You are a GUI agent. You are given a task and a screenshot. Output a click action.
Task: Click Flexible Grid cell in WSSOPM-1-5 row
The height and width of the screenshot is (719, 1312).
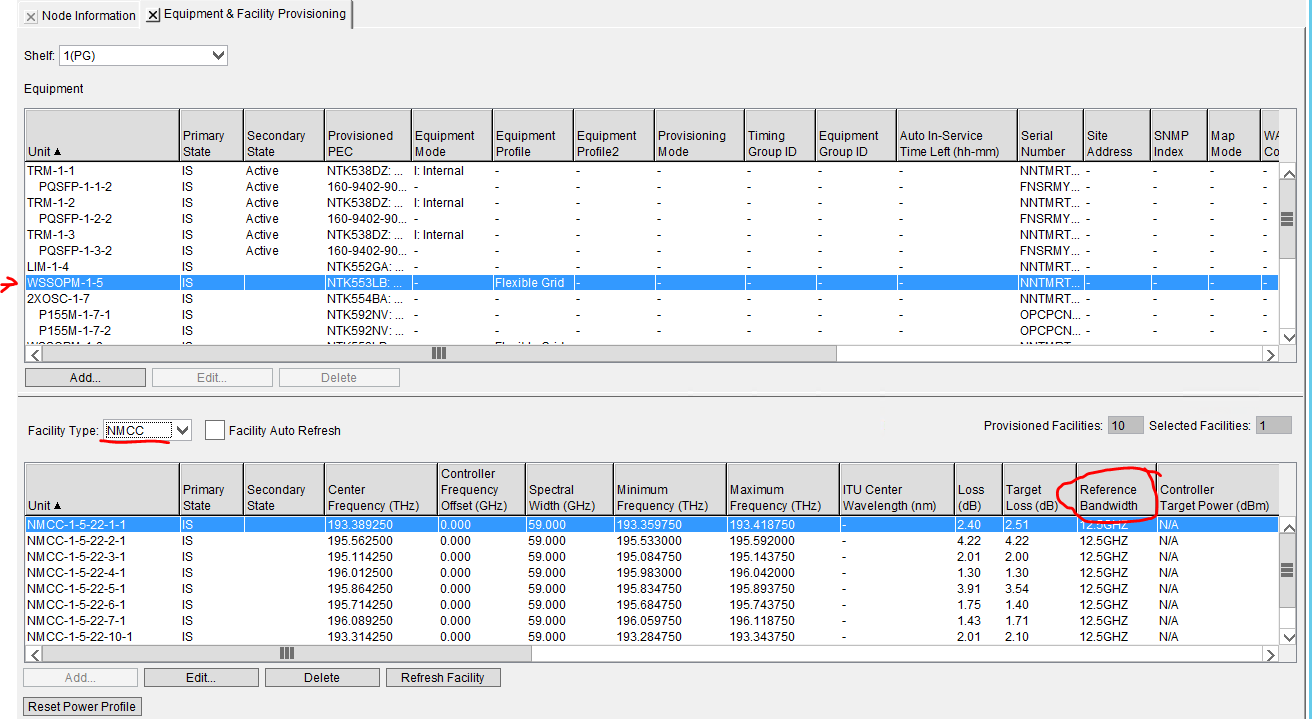533,283
